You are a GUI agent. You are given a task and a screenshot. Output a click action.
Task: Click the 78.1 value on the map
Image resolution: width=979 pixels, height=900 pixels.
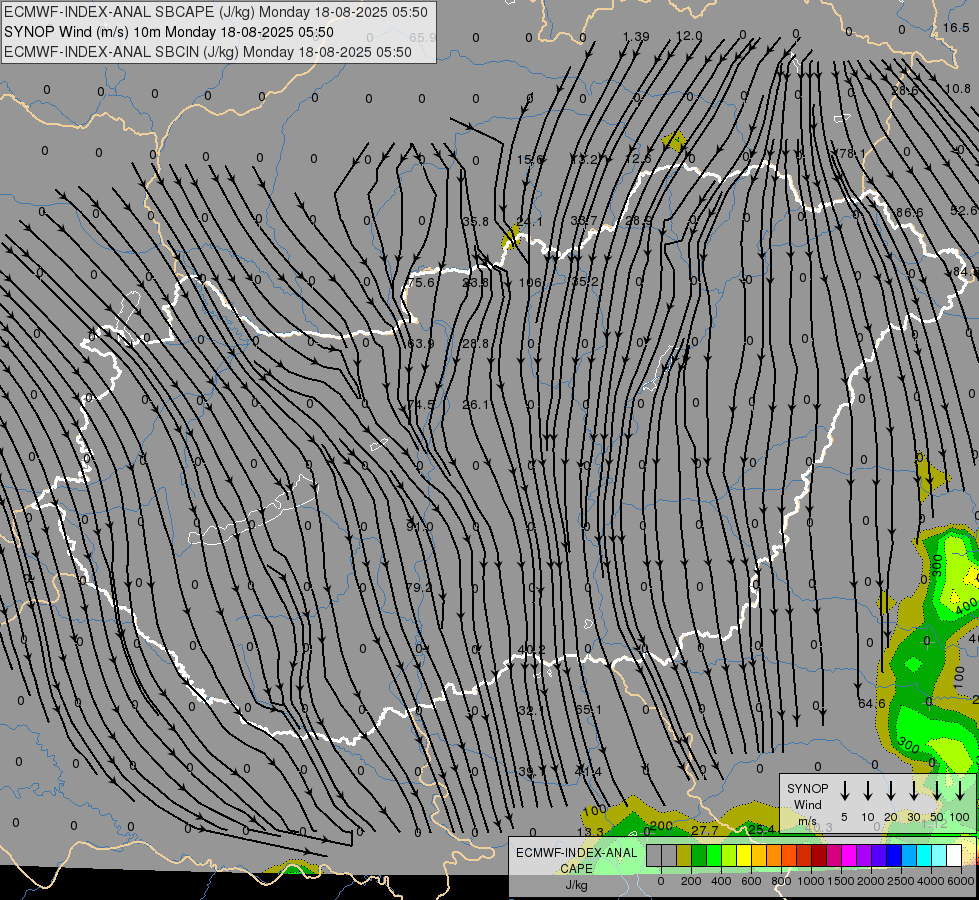tap(852, 153)
